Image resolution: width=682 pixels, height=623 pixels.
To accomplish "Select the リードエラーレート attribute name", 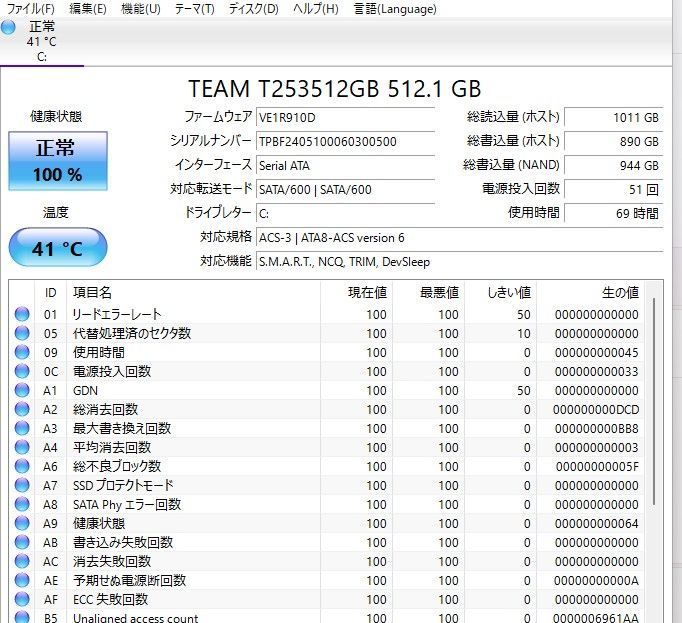I will pyautogui.click(x=117, y=314).
